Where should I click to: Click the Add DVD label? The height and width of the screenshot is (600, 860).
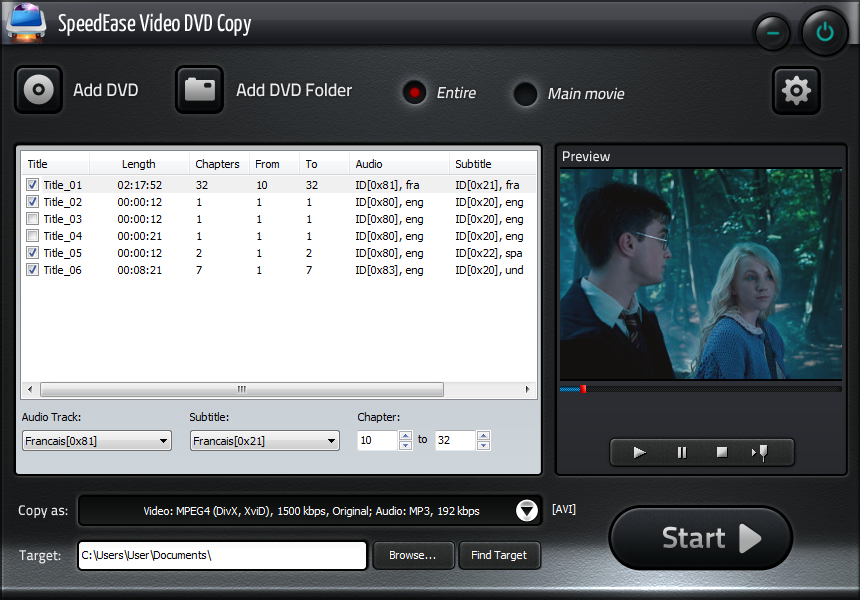point(106,90)
